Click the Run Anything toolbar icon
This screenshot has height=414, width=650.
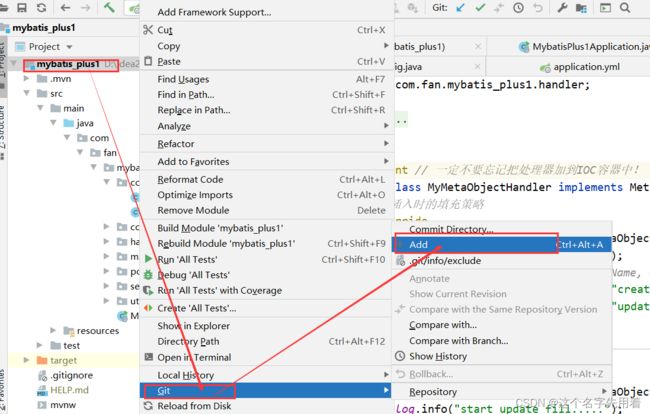[x=605, y=7]
